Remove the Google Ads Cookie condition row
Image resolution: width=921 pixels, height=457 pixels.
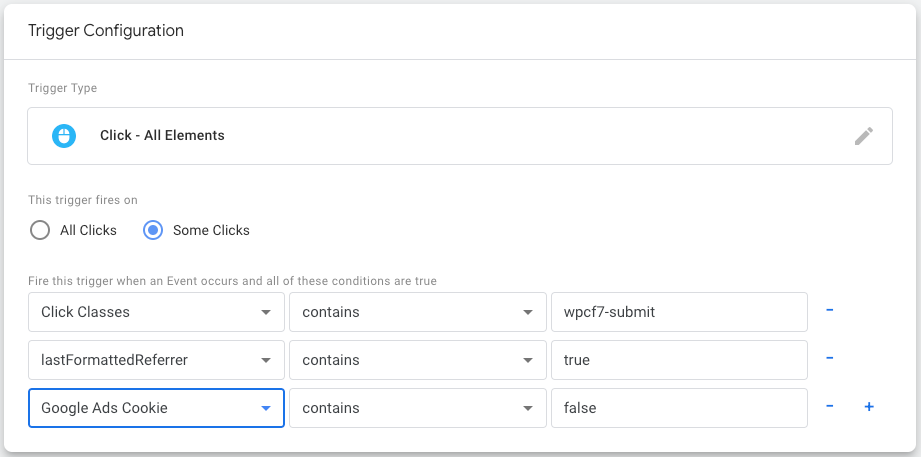click(829, 407)
